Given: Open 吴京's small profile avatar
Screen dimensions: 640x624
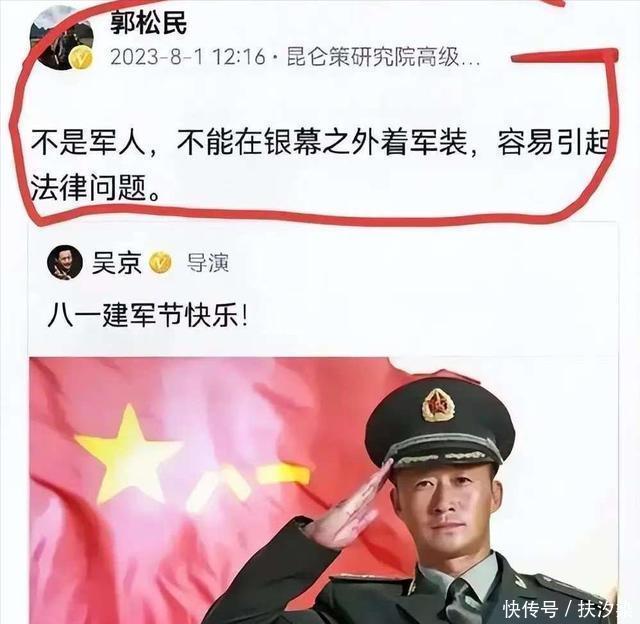Looking at the screenshot, I should pos(65,262).
